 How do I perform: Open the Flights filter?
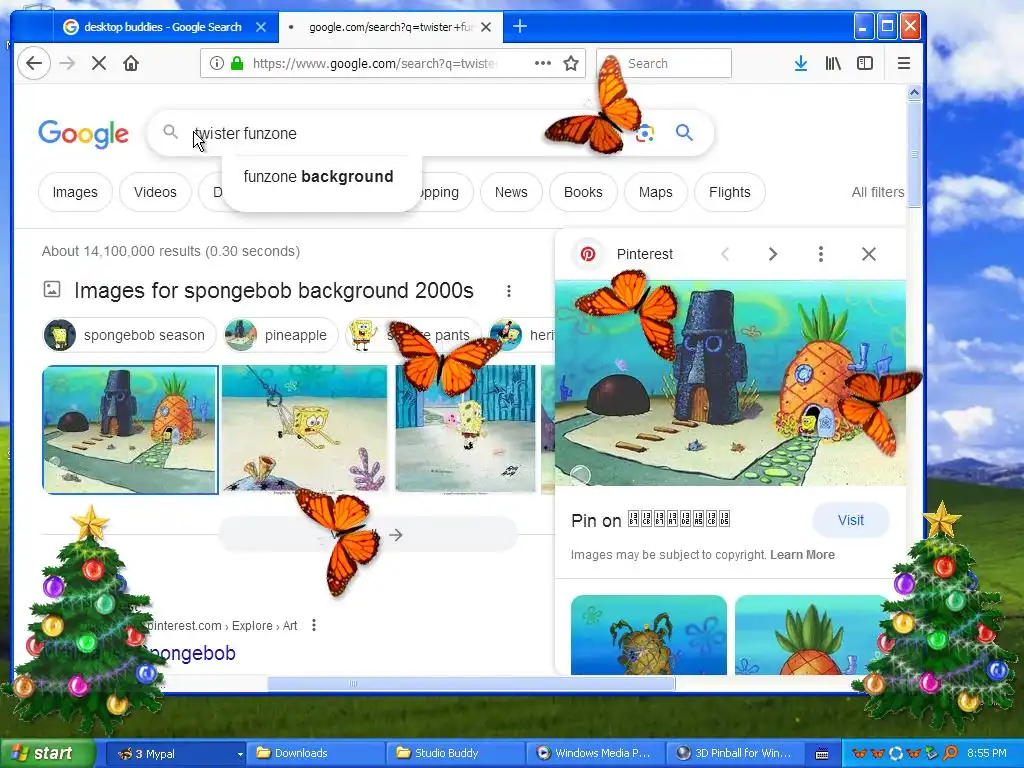point(729,192)
